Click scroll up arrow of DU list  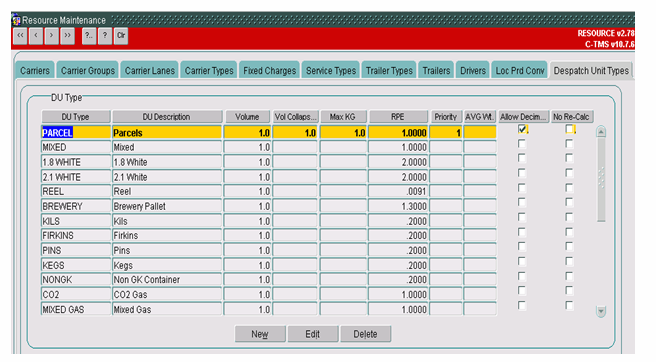point(601,132)
